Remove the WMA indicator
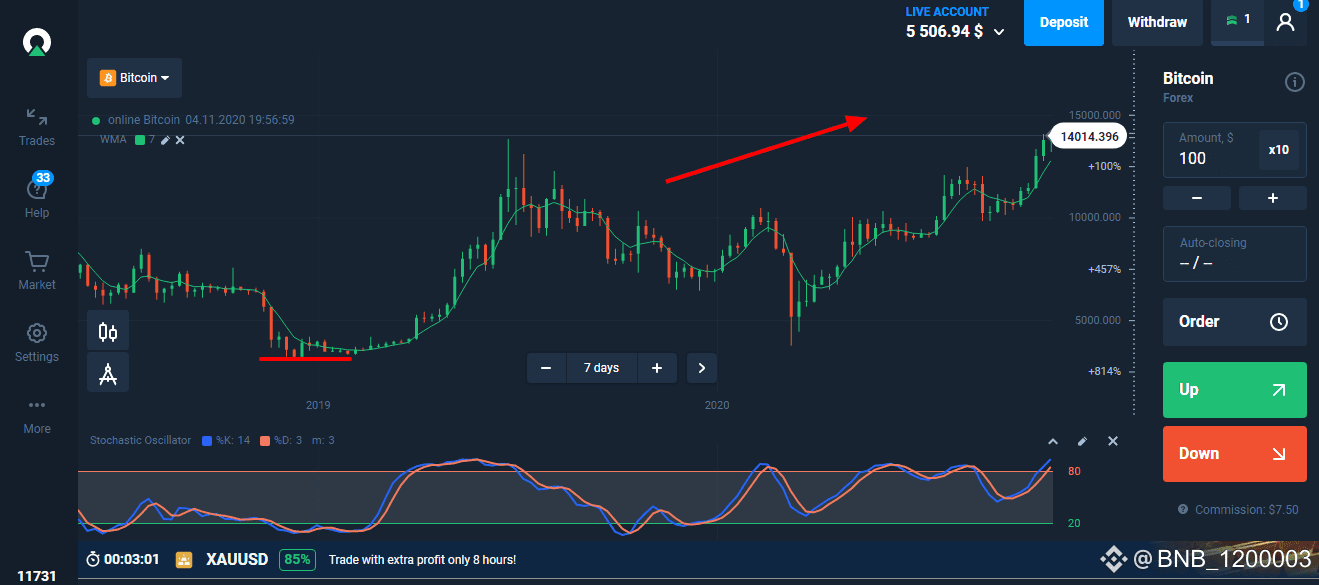 coord(180,140)
